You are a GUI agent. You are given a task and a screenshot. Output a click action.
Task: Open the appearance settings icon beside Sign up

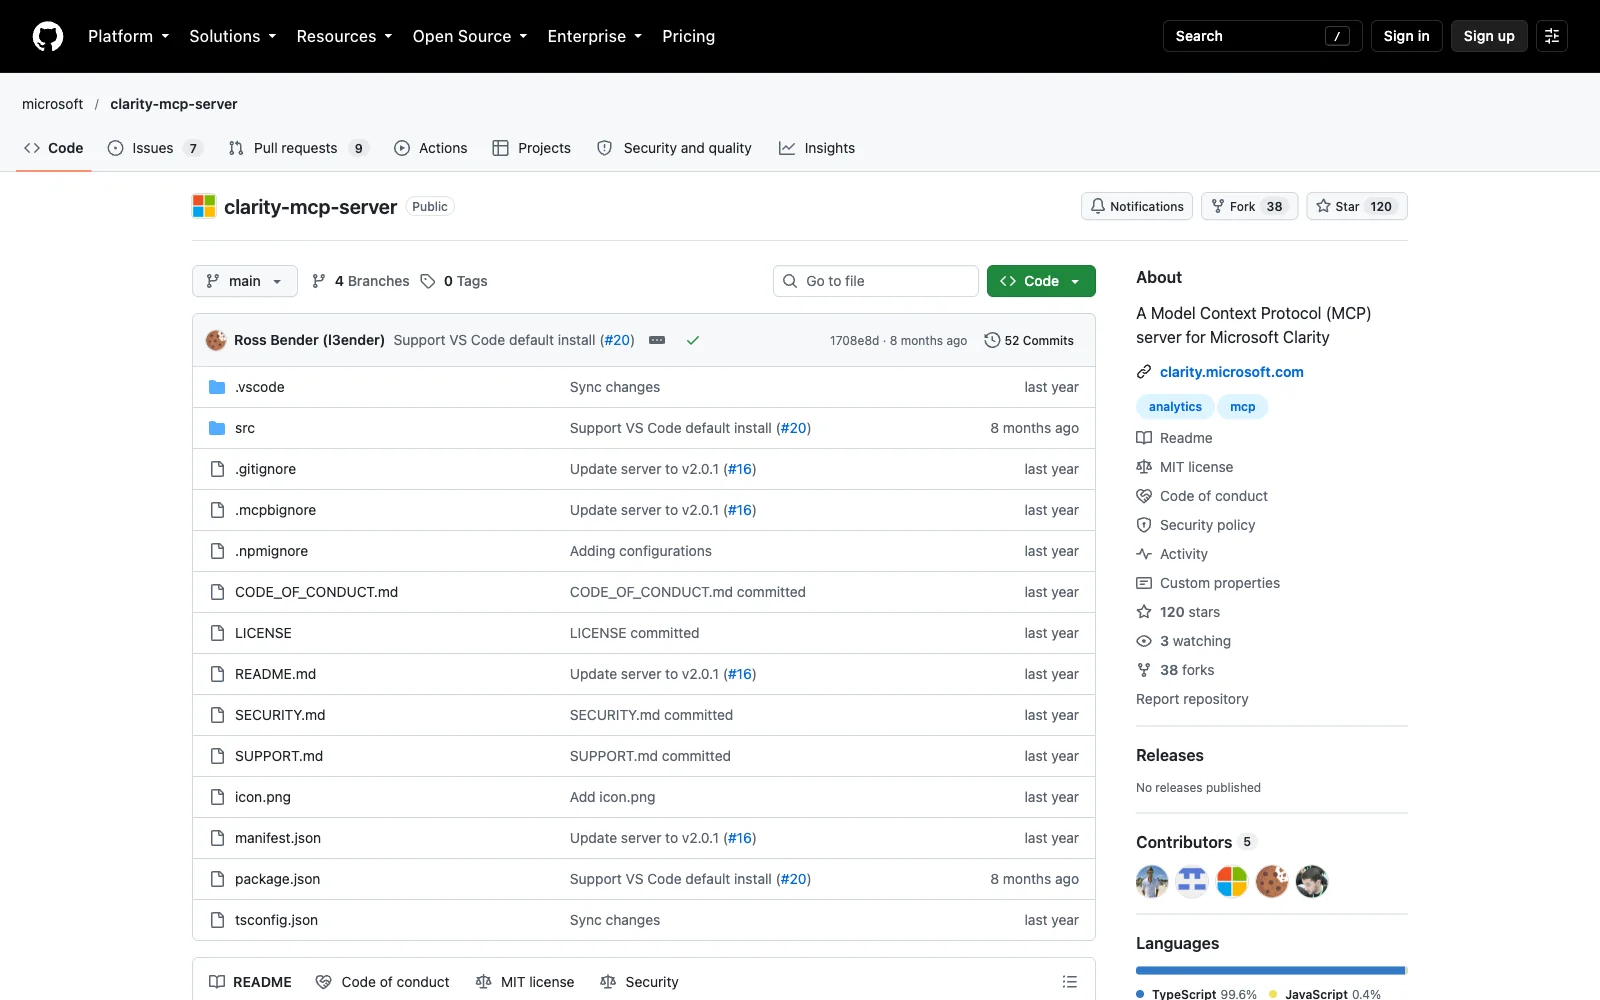(x=1552, y=36)
